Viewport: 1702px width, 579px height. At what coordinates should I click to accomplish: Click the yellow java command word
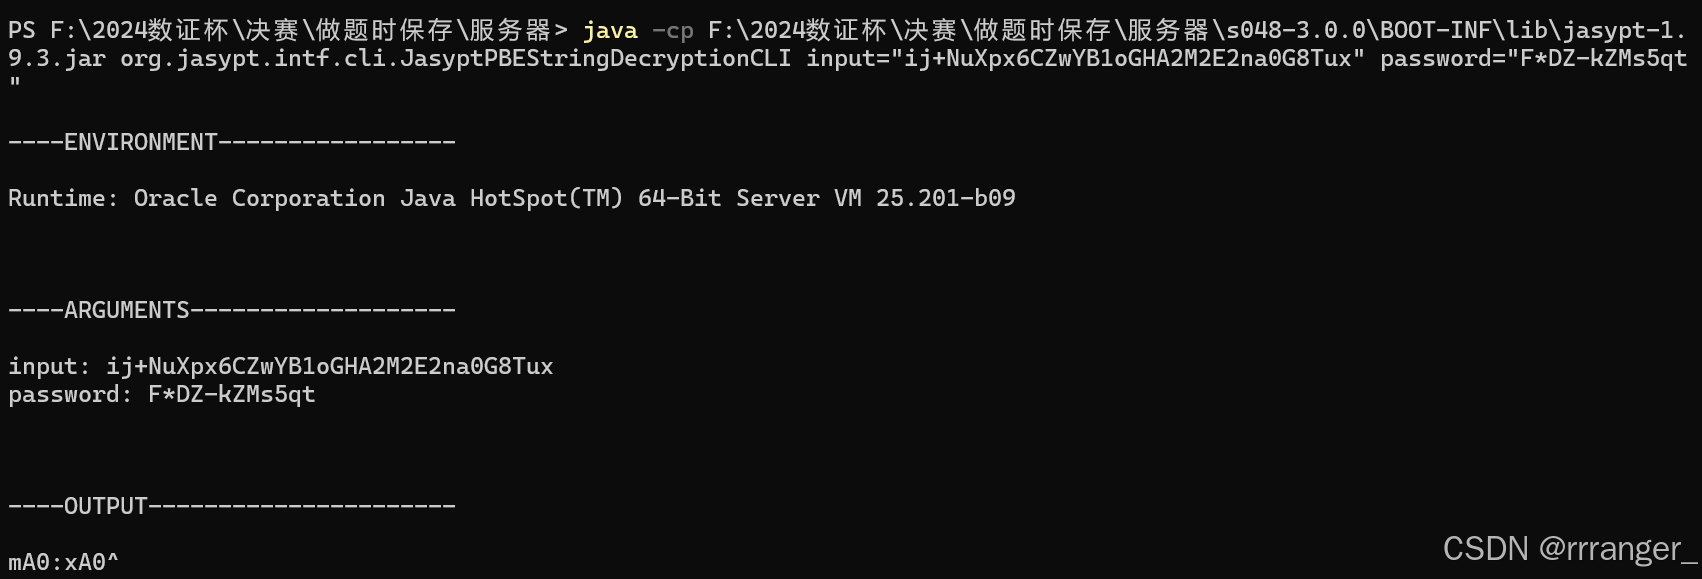pos(610,31)
